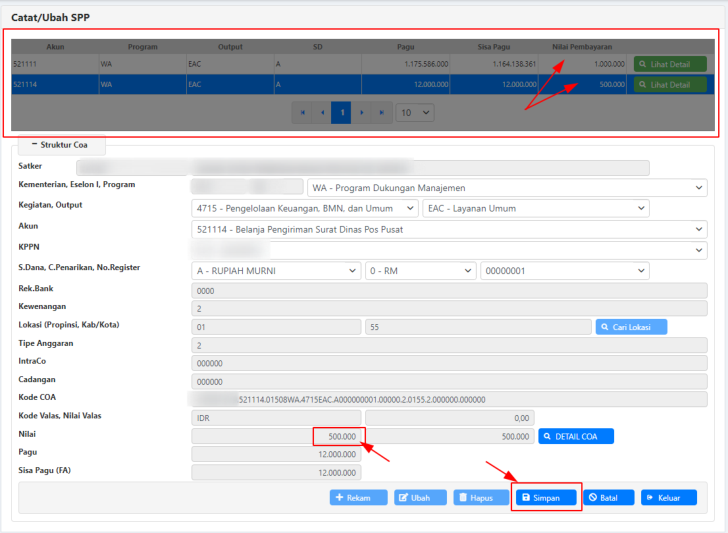Expand the Kegiatan dropdown 4715
This screenshot has width=728, height=533.
304,208
